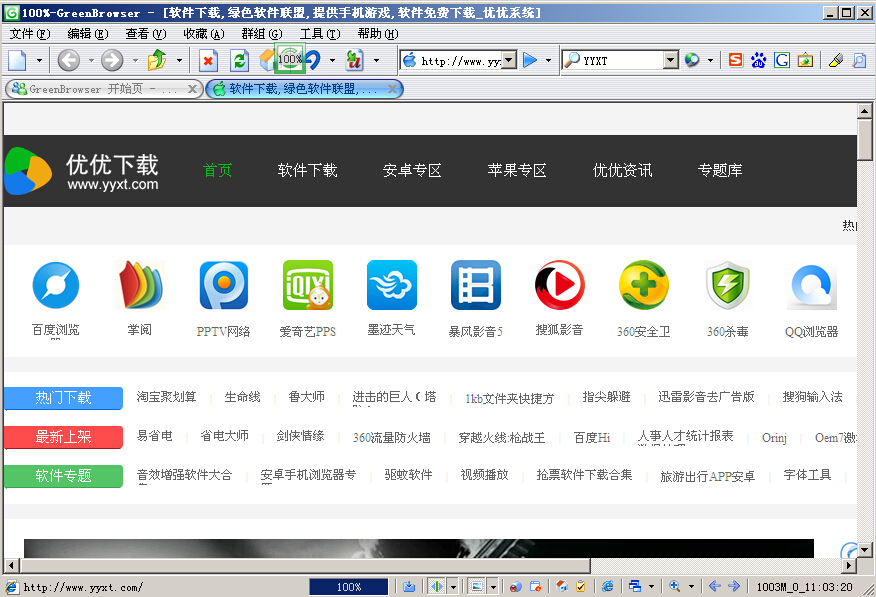876x597 pixels.
Task: Open the 鲁大师 link
Action: (306, 397)
